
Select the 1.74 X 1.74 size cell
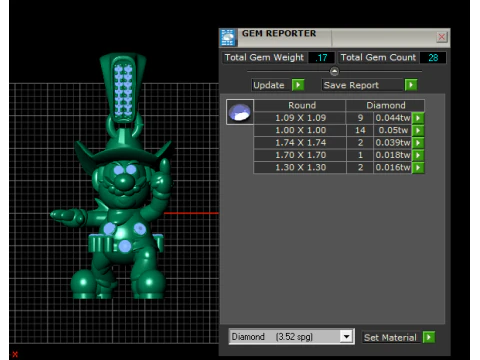[300, 143]
